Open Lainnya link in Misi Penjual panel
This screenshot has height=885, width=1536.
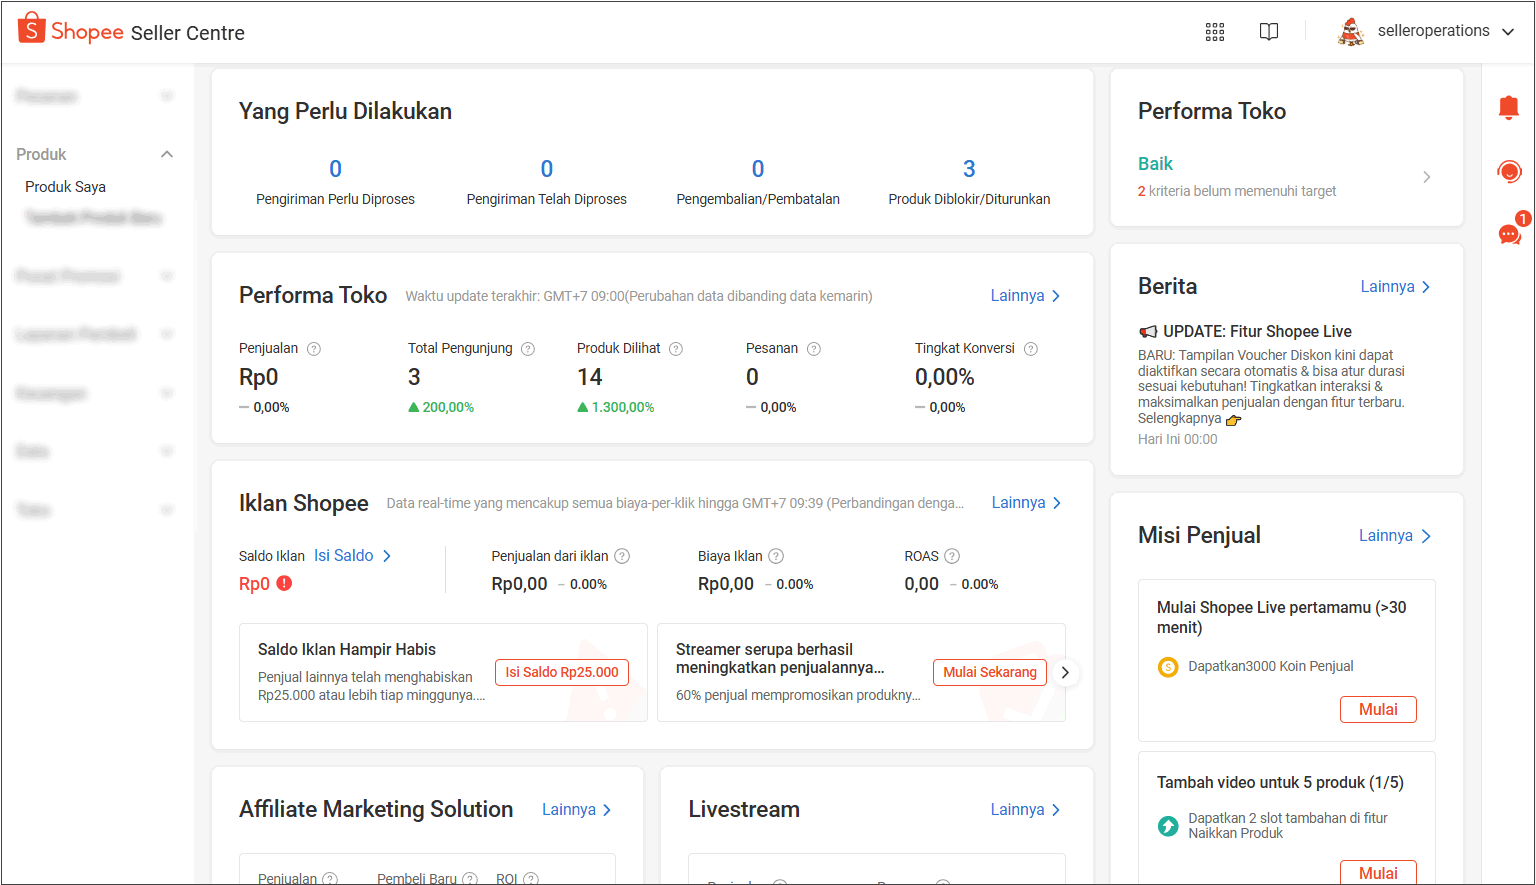[x=1394, y=536]
